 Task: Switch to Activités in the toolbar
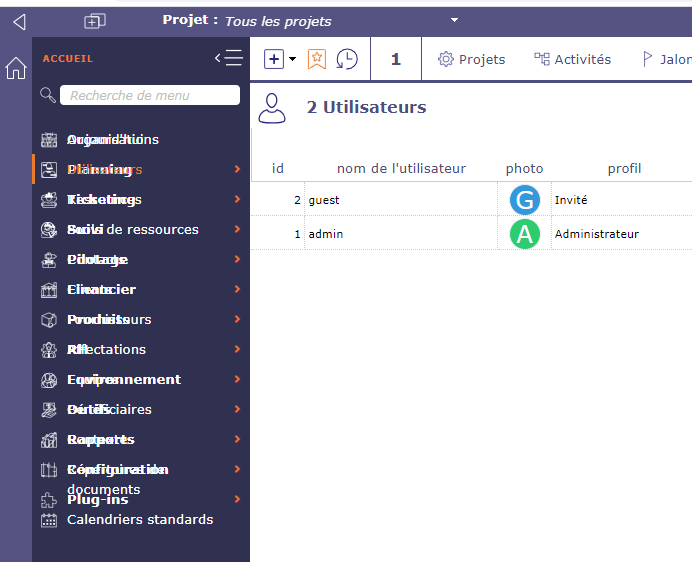(x=572, y=59)
